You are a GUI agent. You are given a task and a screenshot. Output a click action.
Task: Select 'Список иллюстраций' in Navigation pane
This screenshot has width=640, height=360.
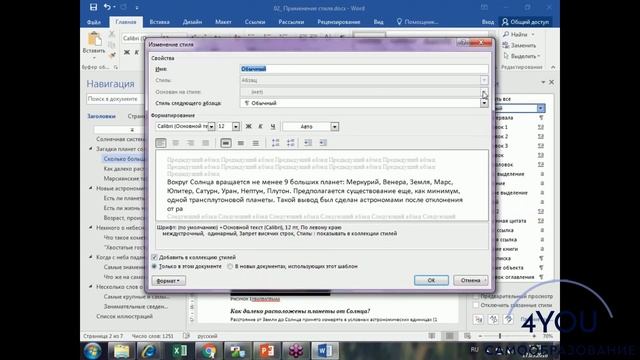(124, 316)
